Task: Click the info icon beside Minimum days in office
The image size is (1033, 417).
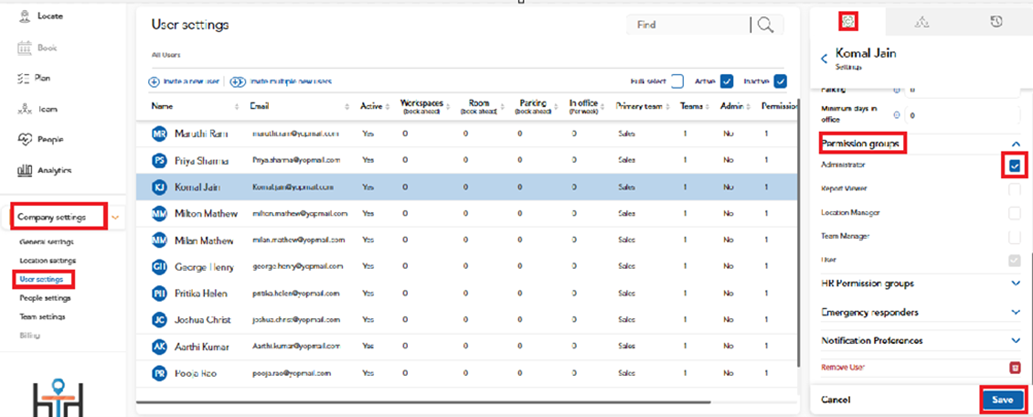Action: point(897,115)
